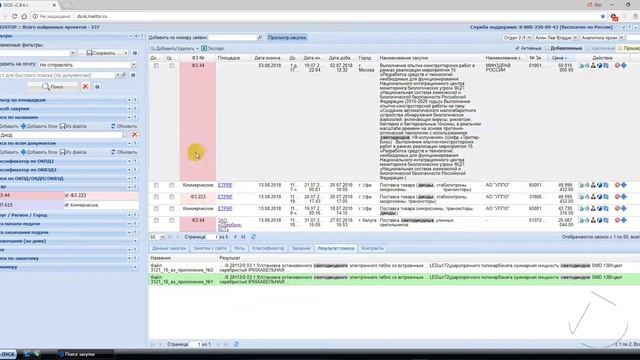Image resolution: width=640 pixels, height=360 pixels.
Task: Expand the Способ закупки filter section
Action: pyautogui.click(x=129, y=109)
